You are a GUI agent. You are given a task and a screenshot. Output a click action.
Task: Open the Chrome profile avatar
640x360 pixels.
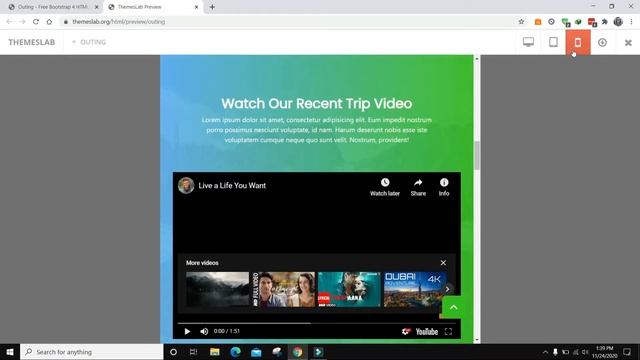[x=618, y=22]
